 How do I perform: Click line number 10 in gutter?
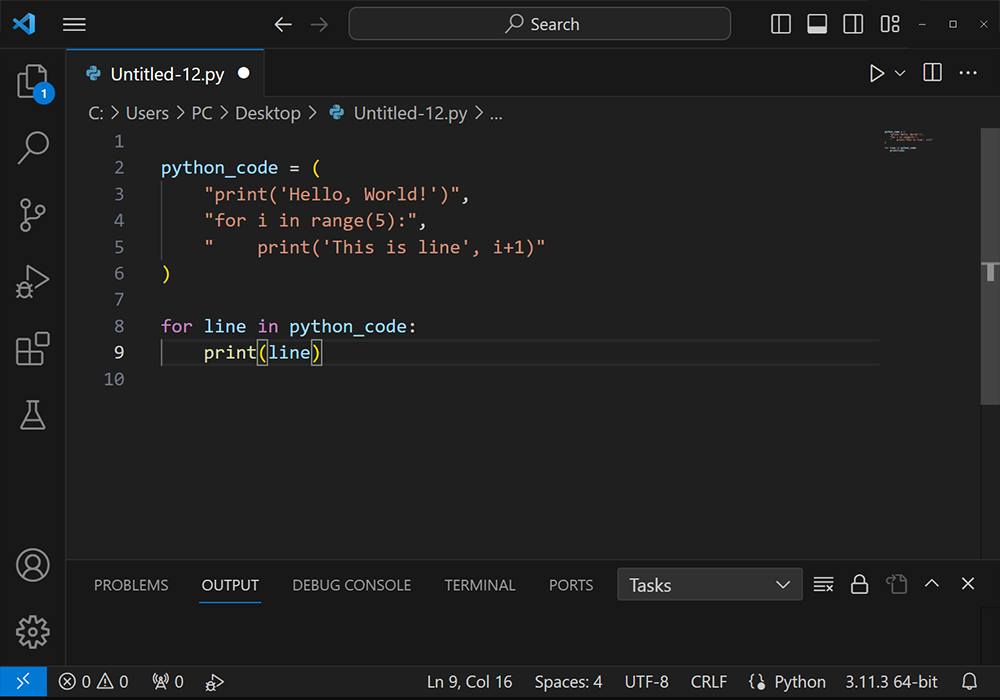[114, 379]
